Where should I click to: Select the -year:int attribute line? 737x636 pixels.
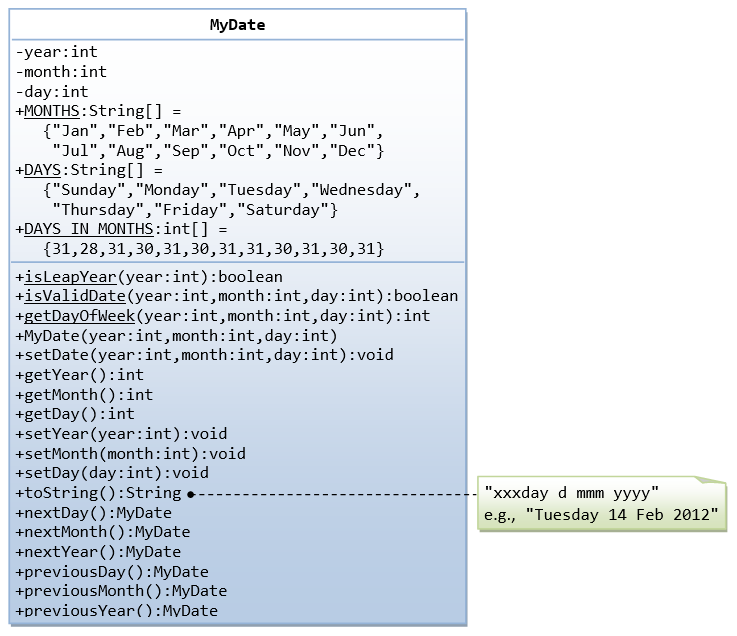[x=57, y=52]
